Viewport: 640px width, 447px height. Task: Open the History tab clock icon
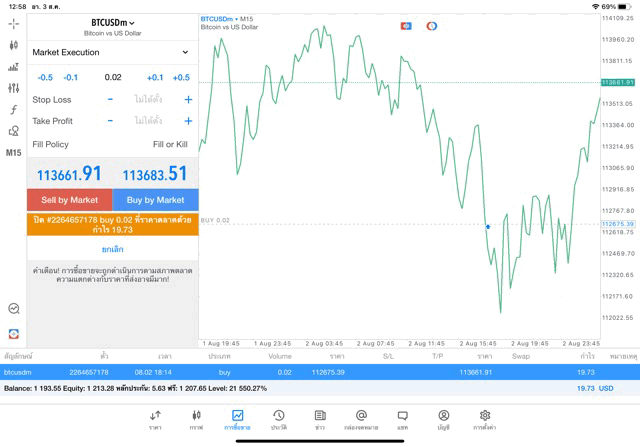tap(278, 419)
